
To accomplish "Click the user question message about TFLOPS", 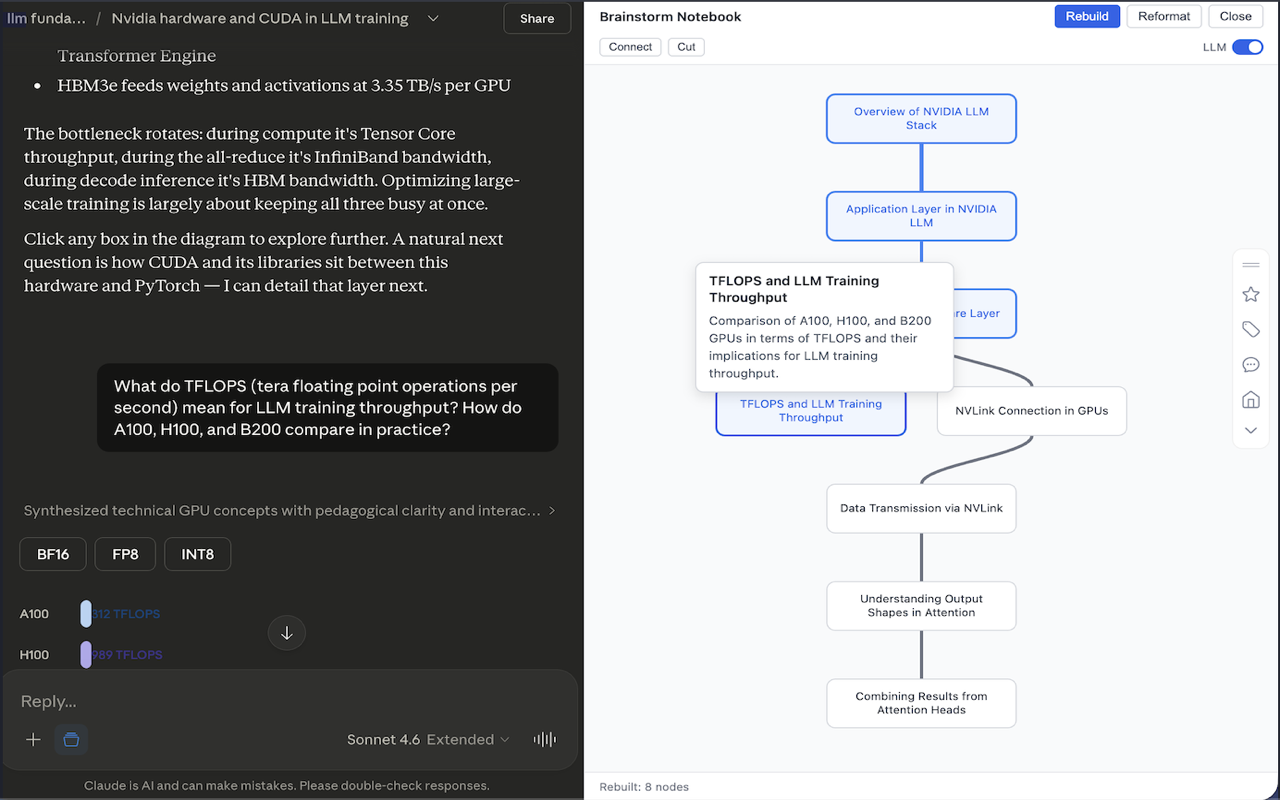I will coord(327,408).
